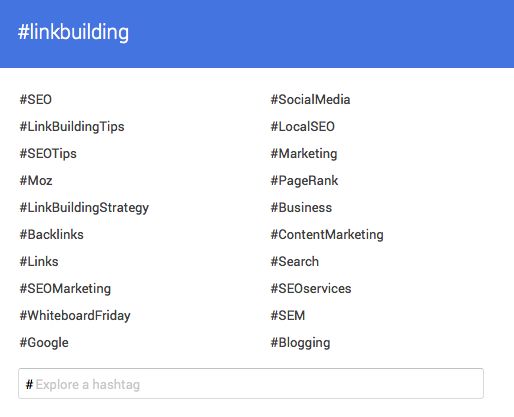
Task: Explore the #LinkBuildingStrategy hashtag
Action: point(84,208)
